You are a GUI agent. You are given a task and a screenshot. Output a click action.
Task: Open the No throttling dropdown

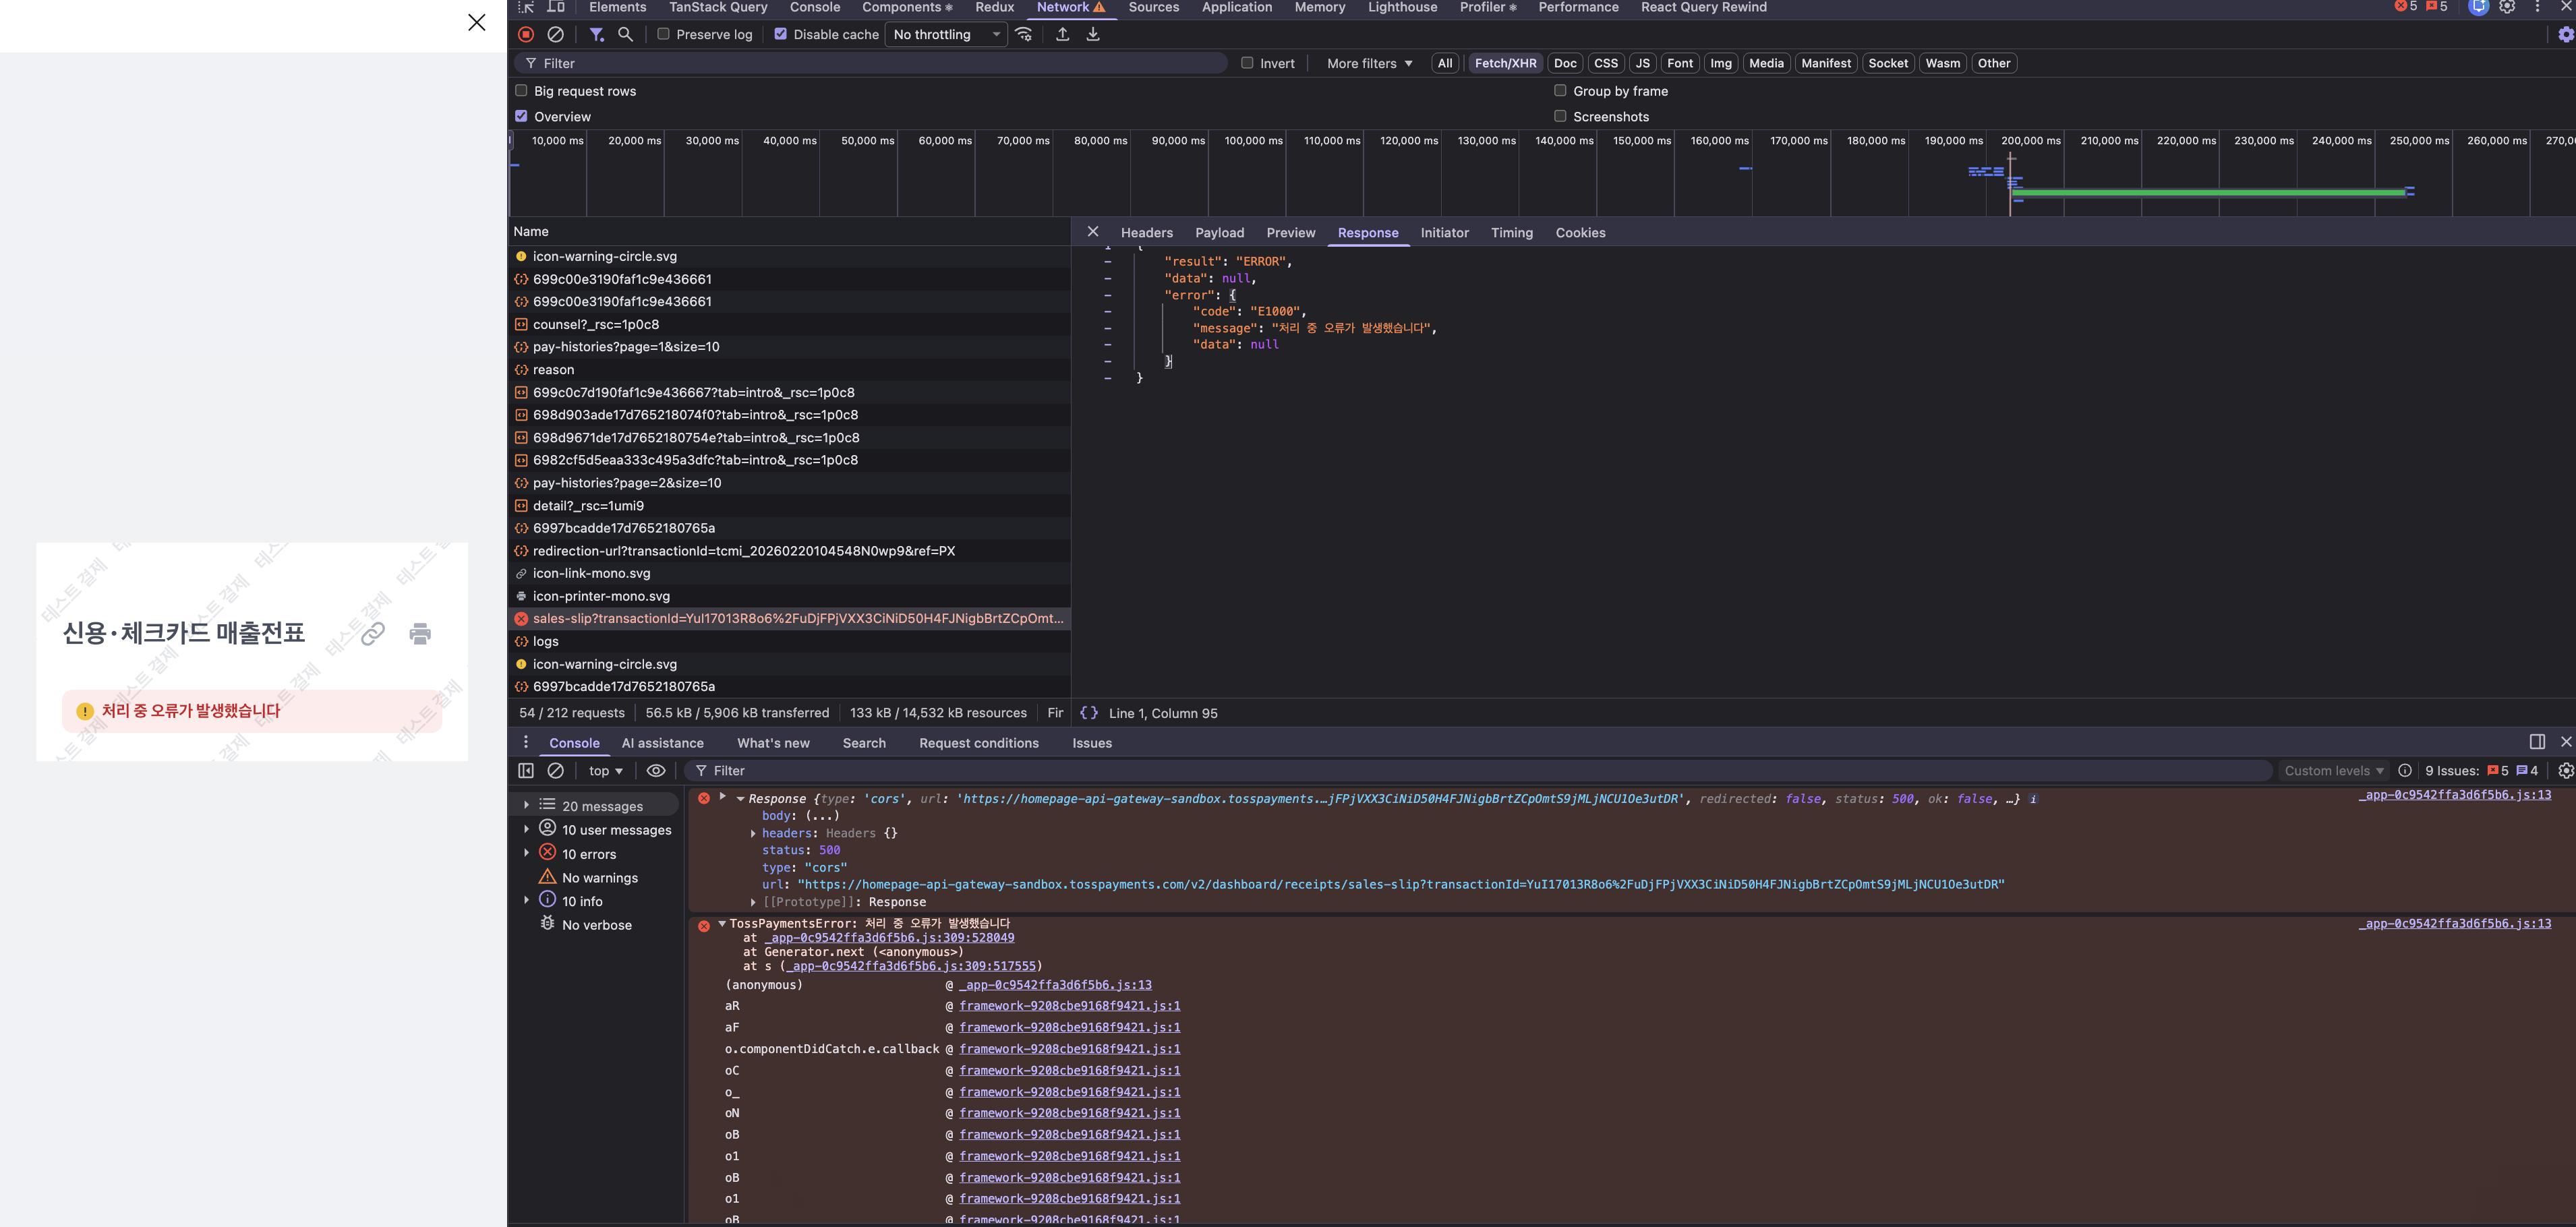946,34
